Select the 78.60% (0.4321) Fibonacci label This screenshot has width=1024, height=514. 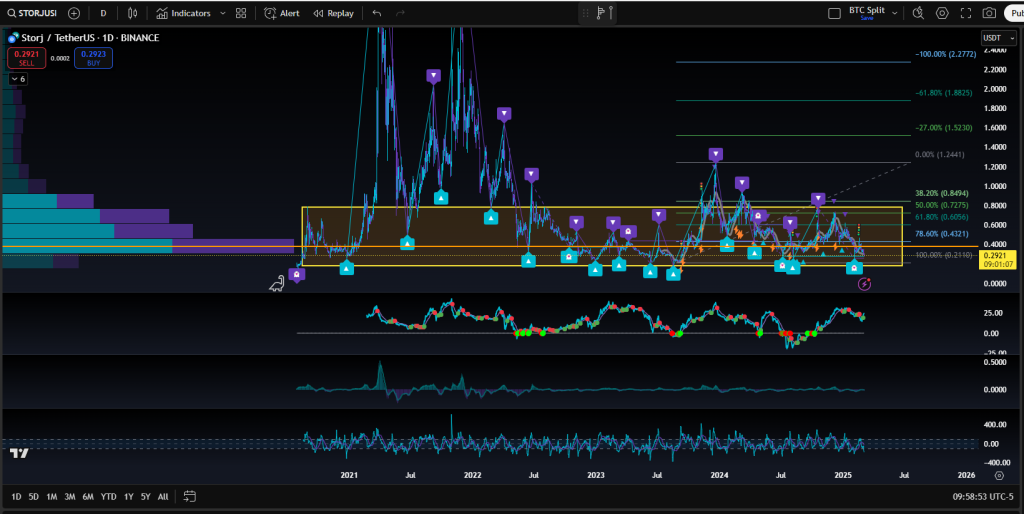pos(942,234)
